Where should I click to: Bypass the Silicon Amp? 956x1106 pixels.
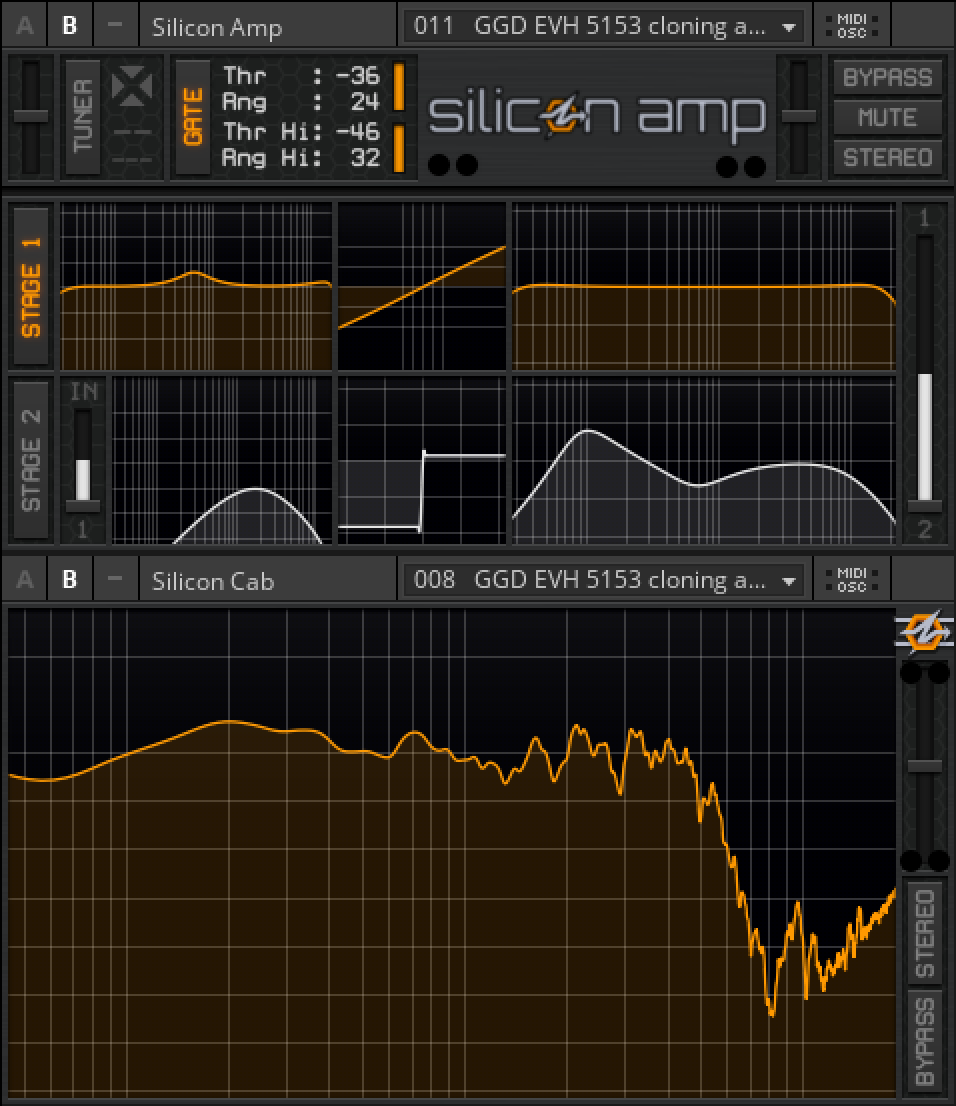click(888, 78)
